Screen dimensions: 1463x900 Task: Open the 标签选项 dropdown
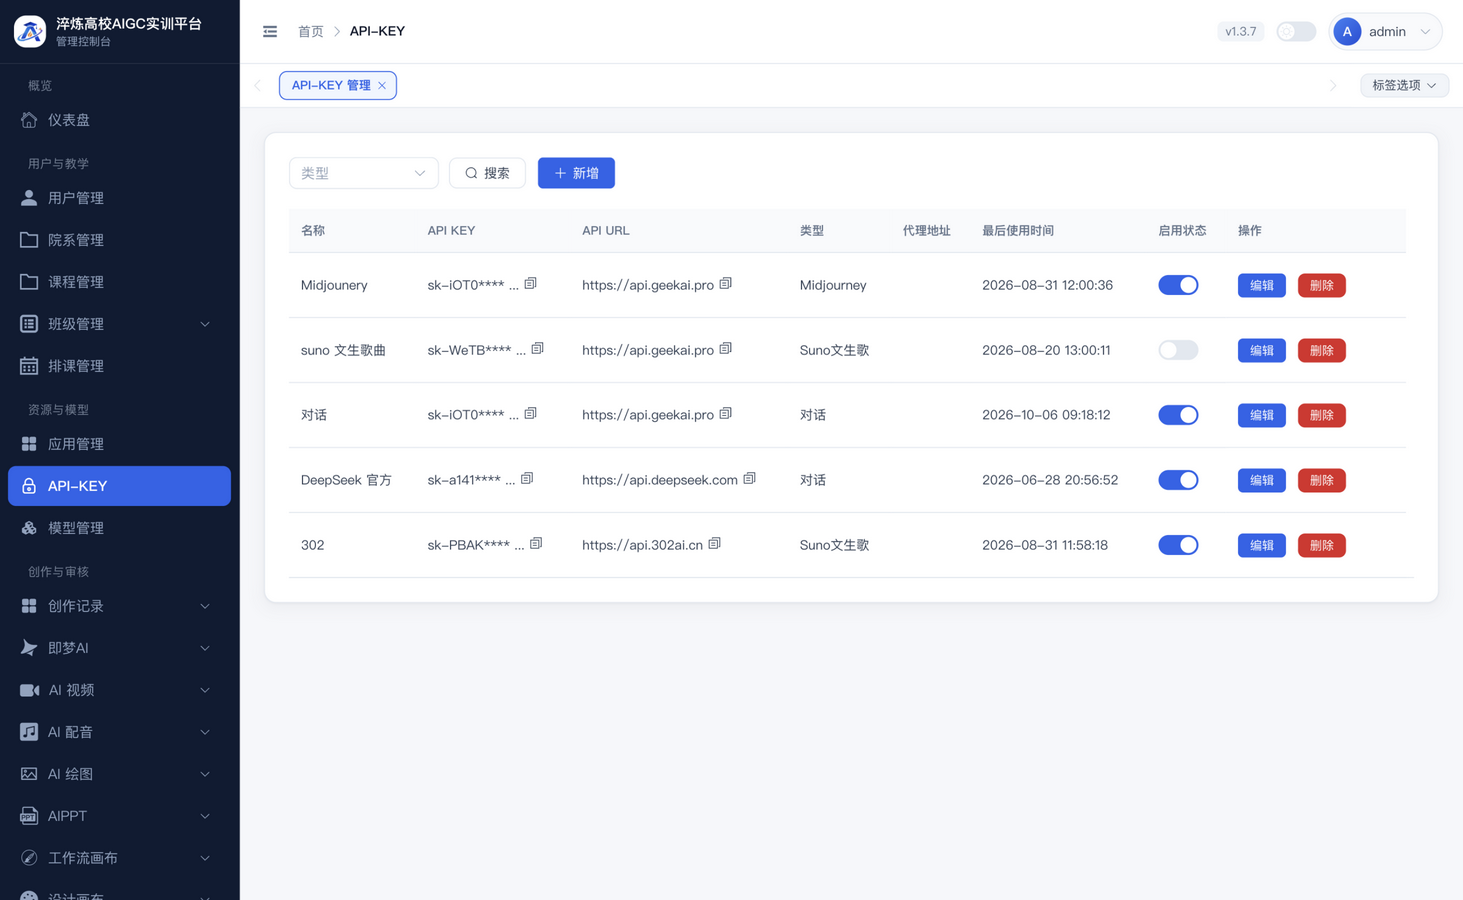tap(1404, 86)
